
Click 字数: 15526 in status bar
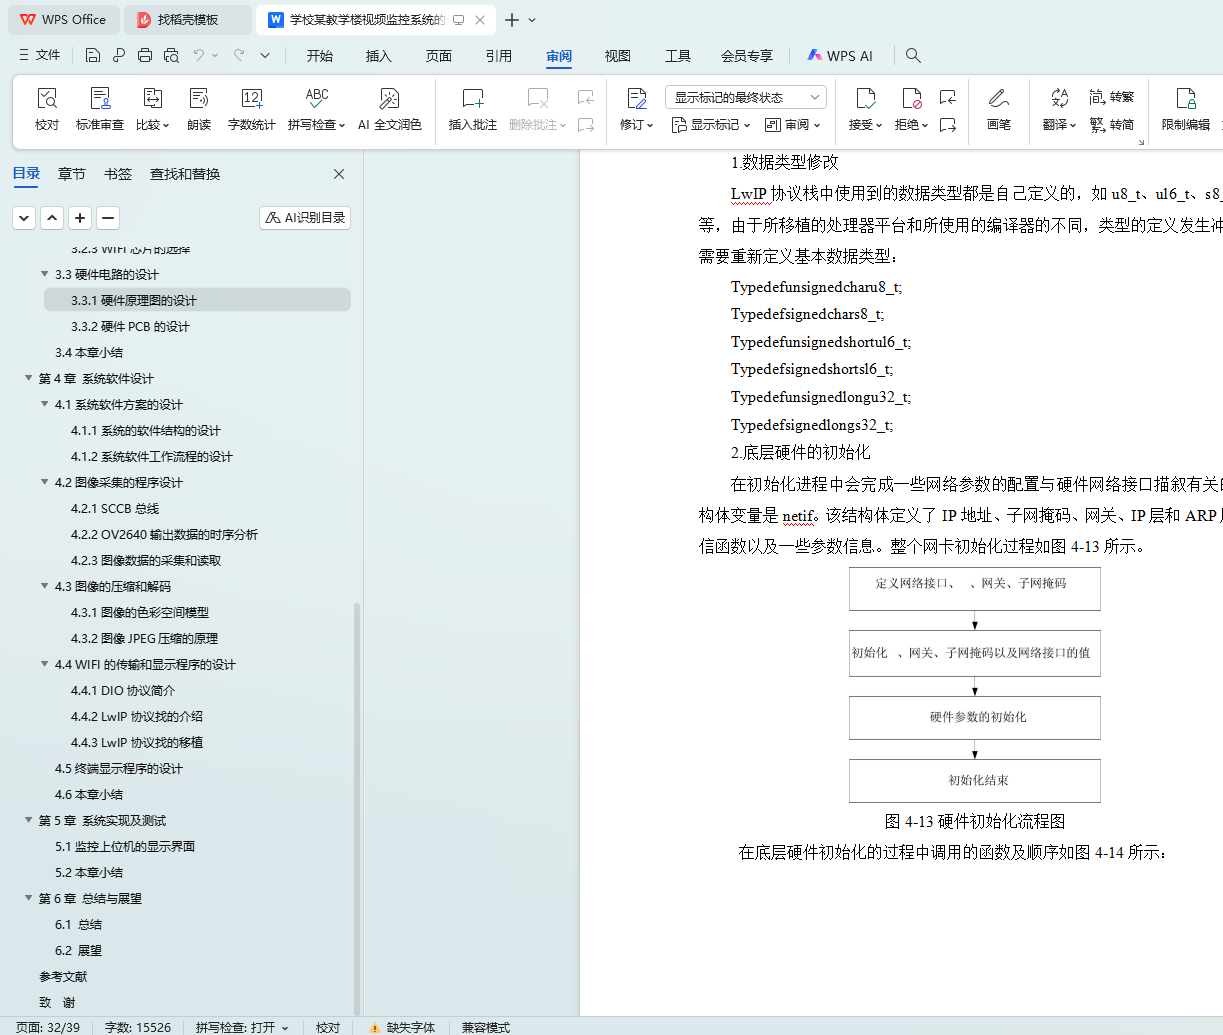pyautogui.click(x=138, y=1027)
